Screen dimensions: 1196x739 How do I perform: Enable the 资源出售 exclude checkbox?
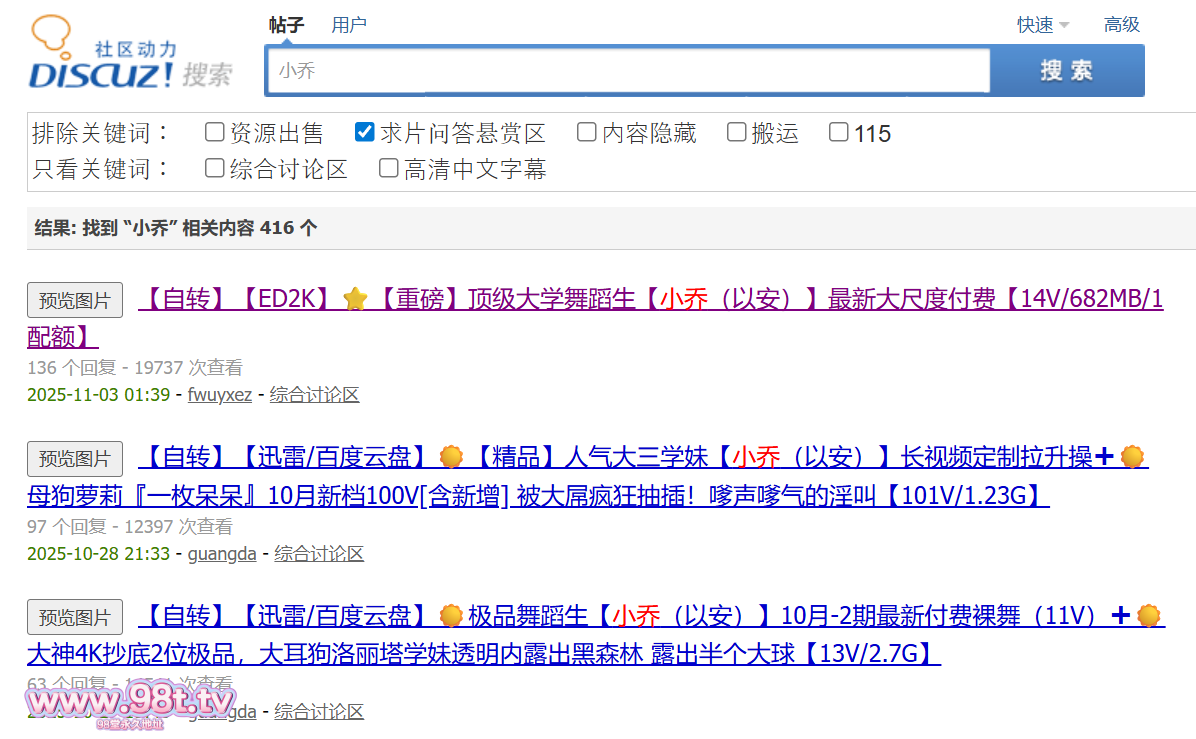point(214,132)
